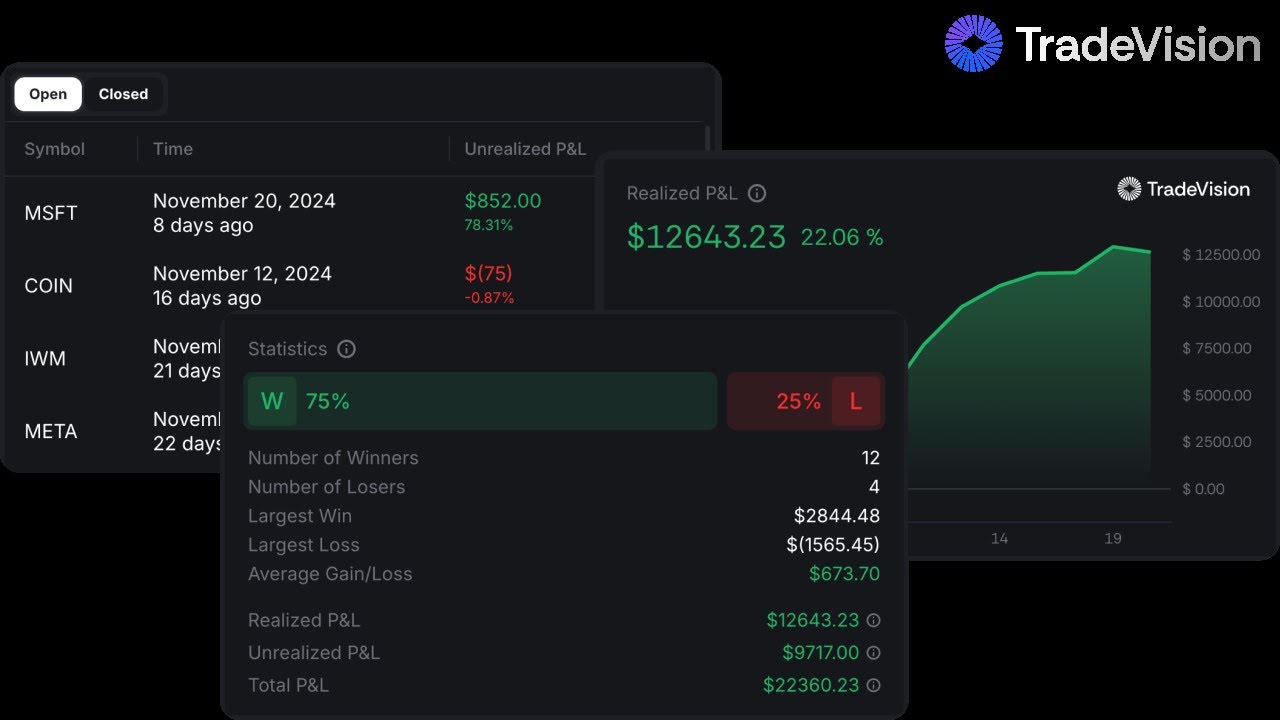This screenshot has height=720, width=1280.
Task: Click the $ 7500.00 axis label
Action: [1217, 349]
